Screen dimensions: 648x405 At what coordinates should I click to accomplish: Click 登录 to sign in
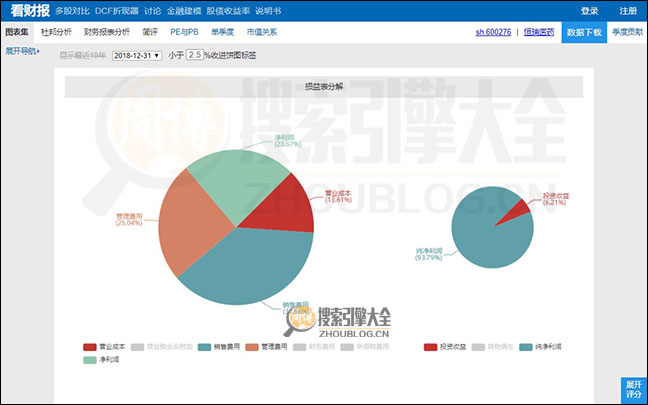click(589, 11)
